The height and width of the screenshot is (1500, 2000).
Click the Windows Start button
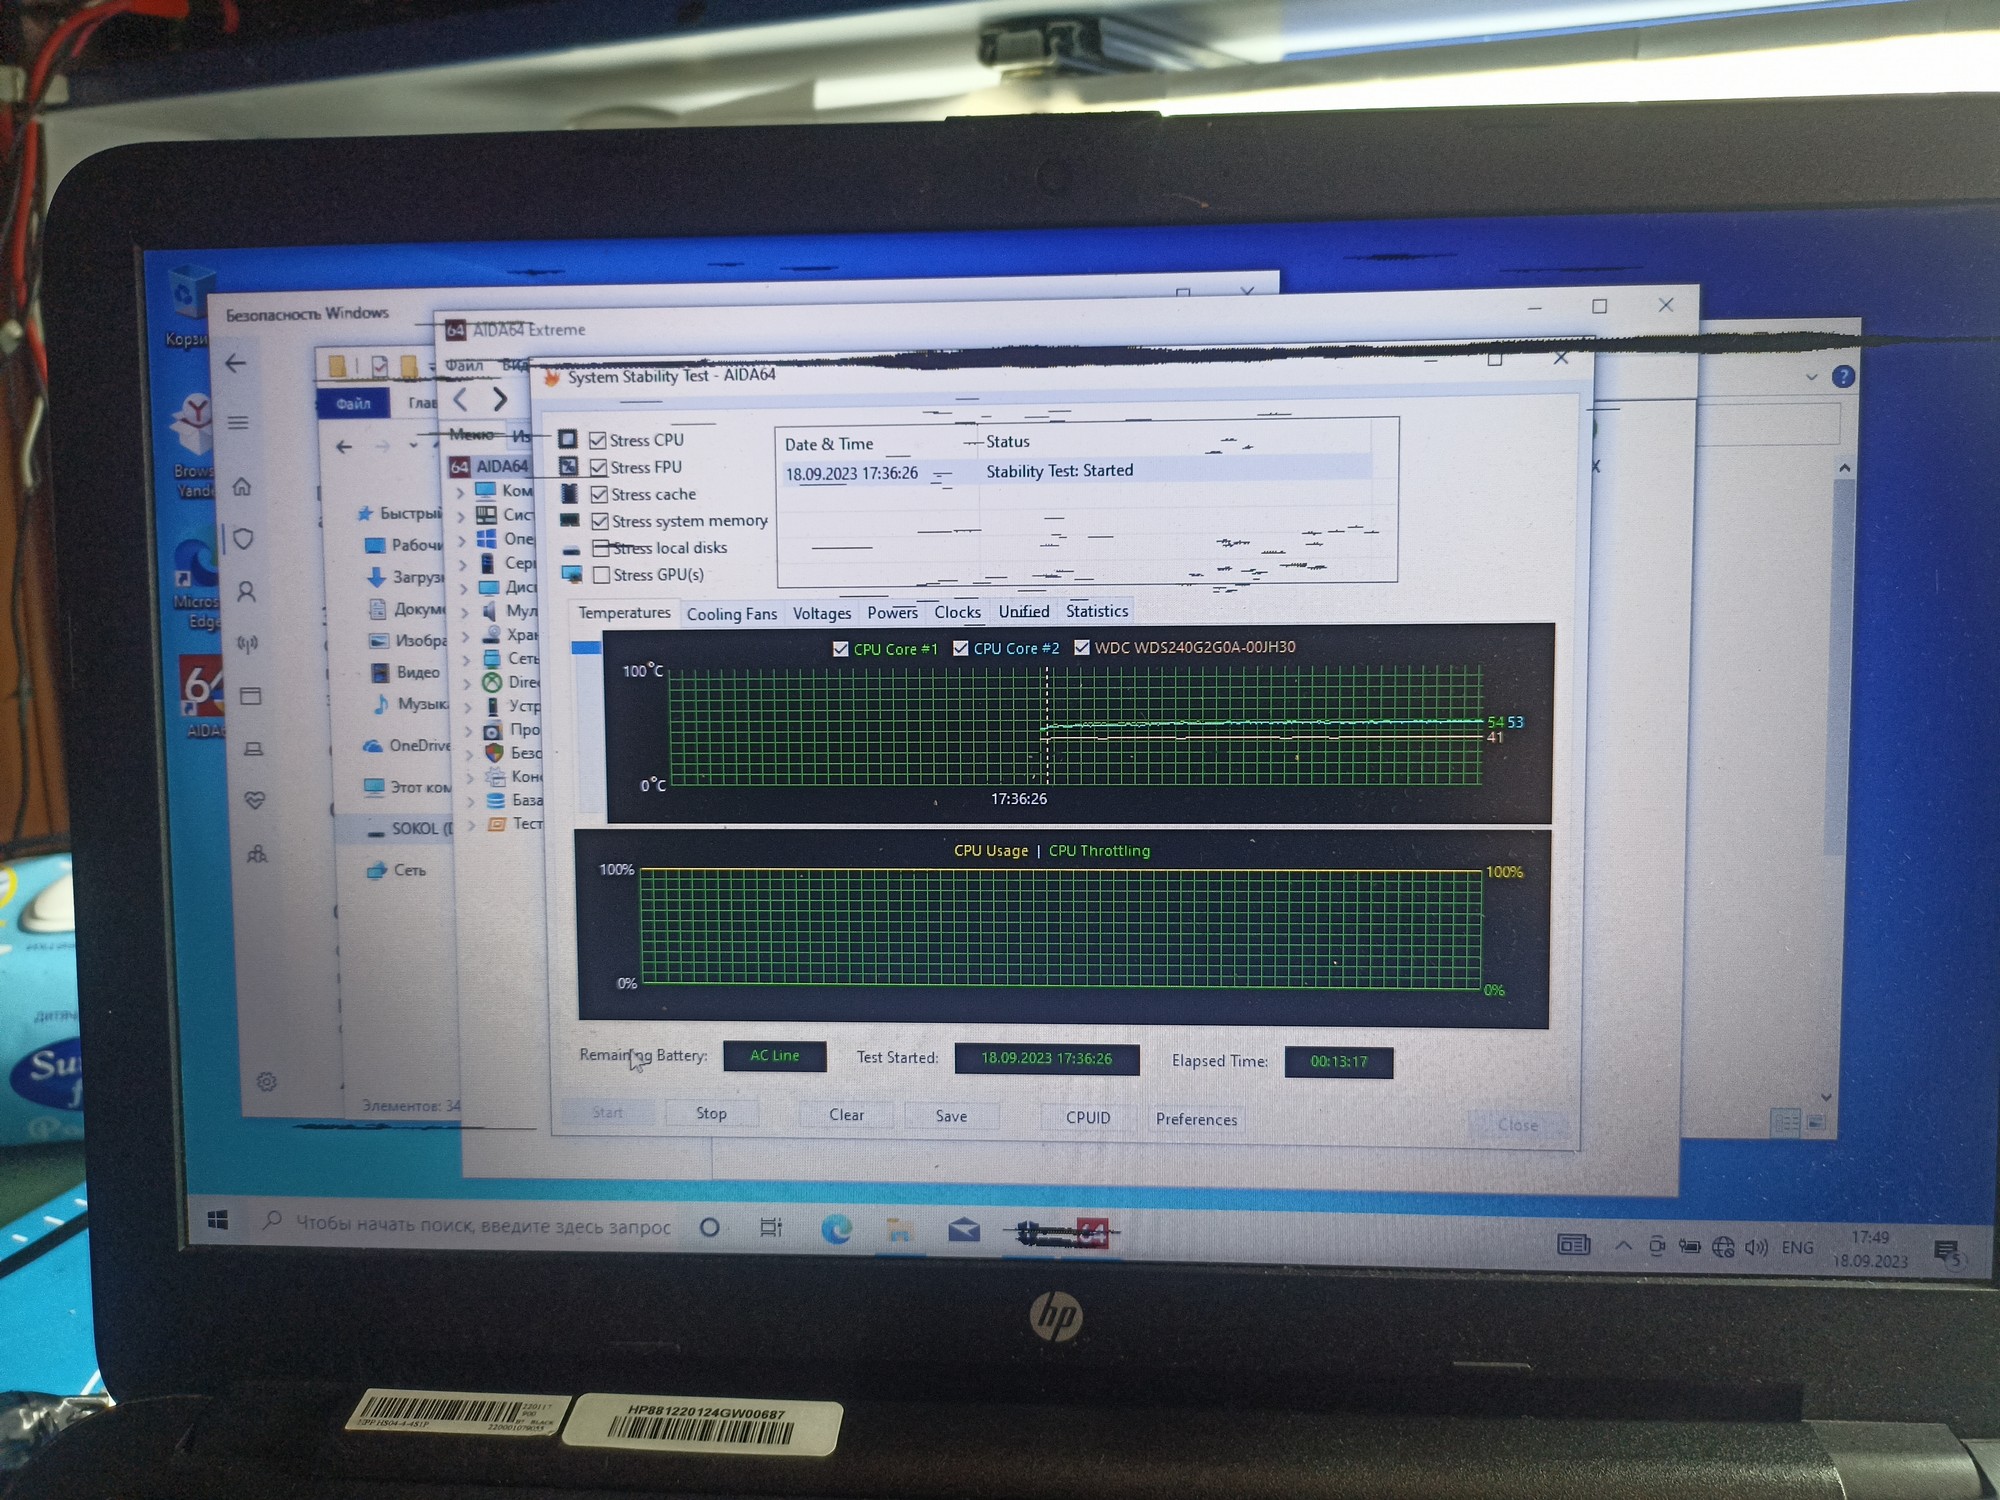point(218,1219)
